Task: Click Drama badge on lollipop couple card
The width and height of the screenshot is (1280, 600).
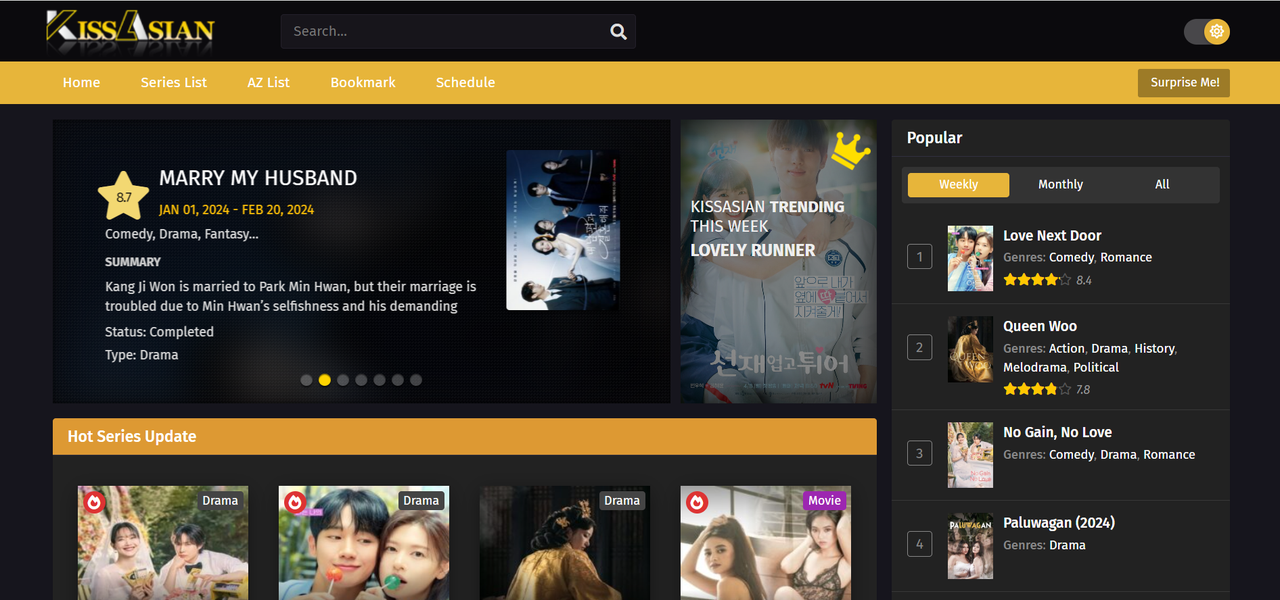Action: click(x=421, y=501)
